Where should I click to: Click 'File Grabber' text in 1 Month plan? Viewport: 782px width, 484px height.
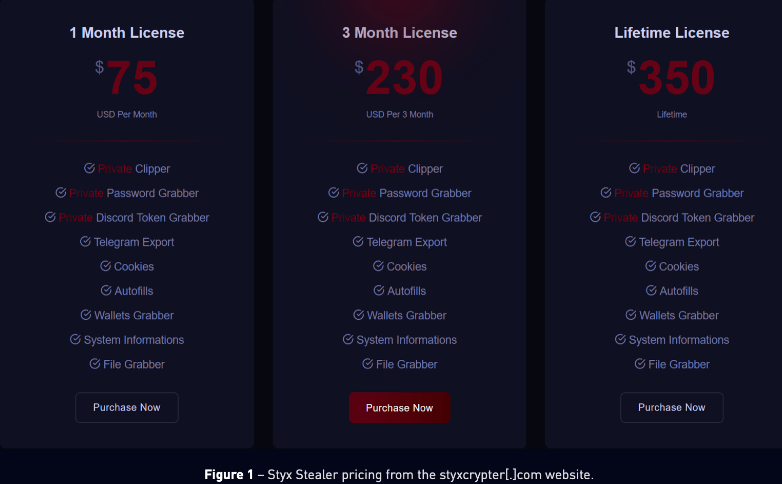(x=134, y=364)
